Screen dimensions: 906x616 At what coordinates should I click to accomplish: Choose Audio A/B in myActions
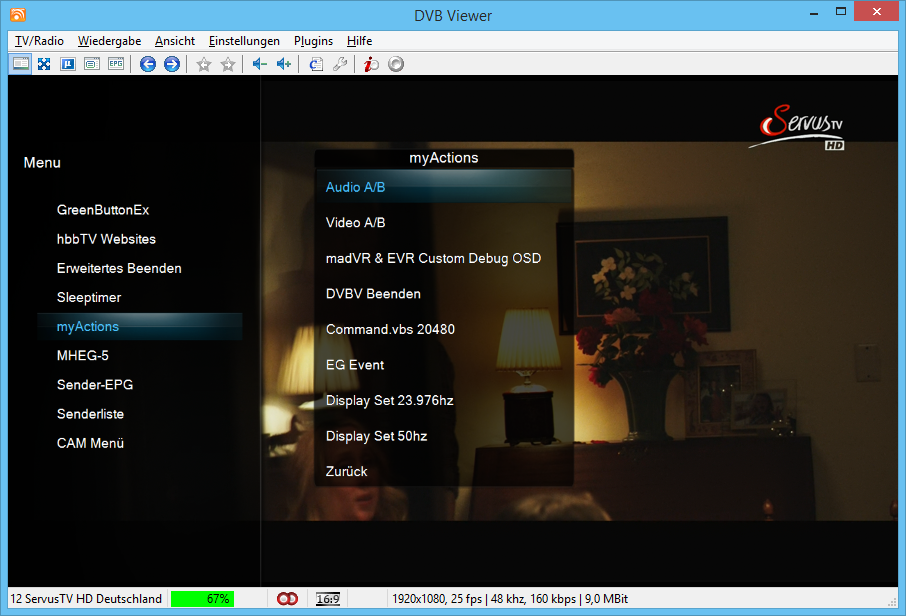coord(444,187)
